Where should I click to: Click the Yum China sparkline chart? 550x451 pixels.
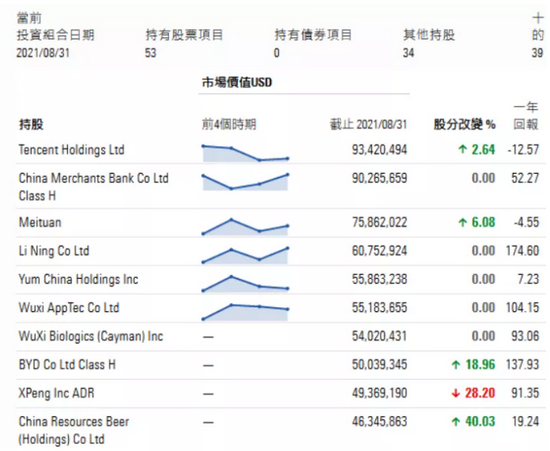pyautogui.click(x=245, y=283)
